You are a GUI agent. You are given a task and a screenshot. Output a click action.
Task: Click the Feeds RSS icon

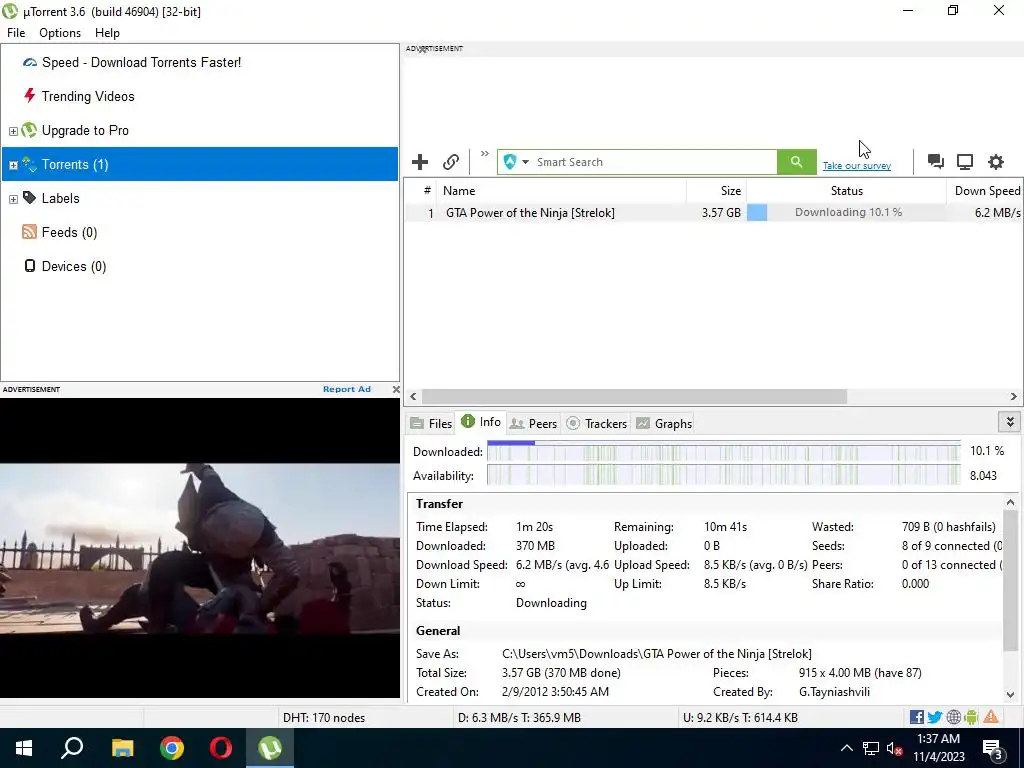[29, 232]
